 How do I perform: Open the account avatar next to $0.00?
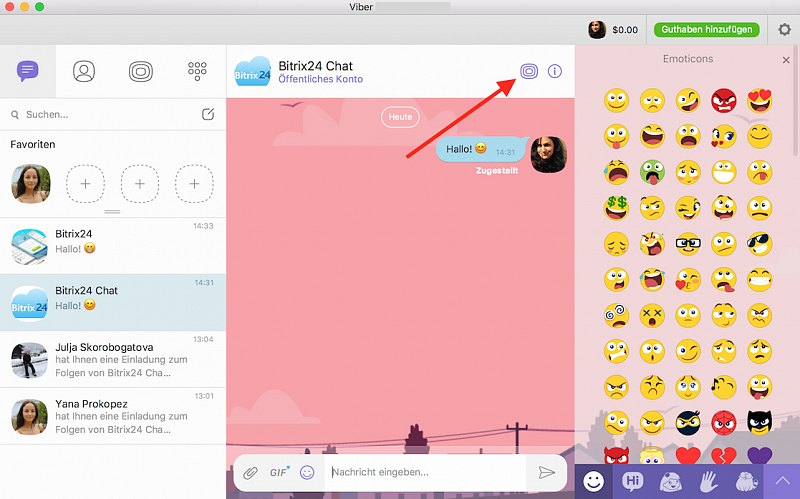(597, 30)
